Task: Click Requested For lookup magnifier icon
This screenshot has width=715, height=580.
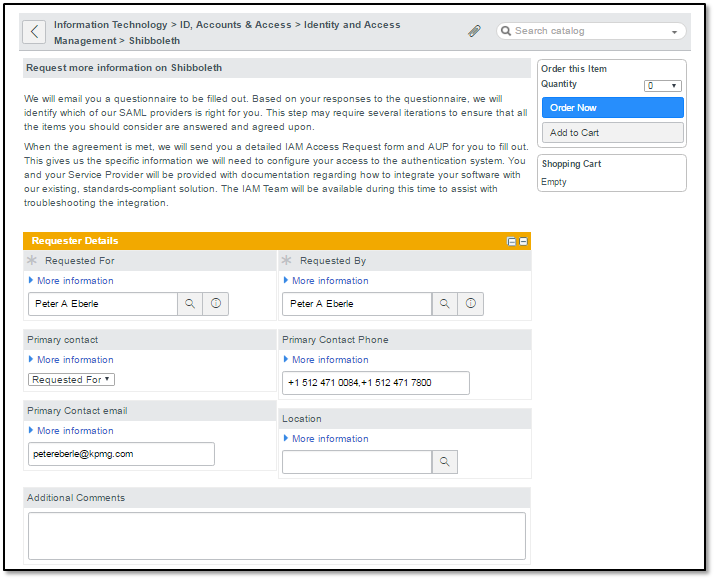Action: point(190,304)
